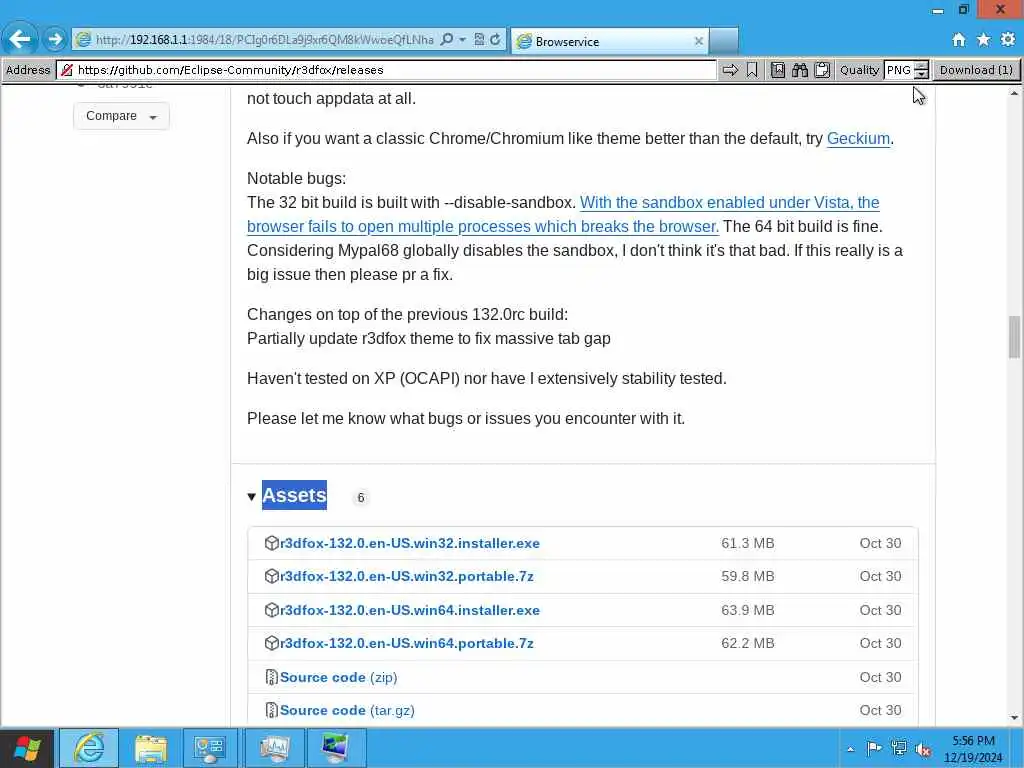1024x768 pixels.
Task: Open IE home page icon
Action: click(x=959, y=40)
